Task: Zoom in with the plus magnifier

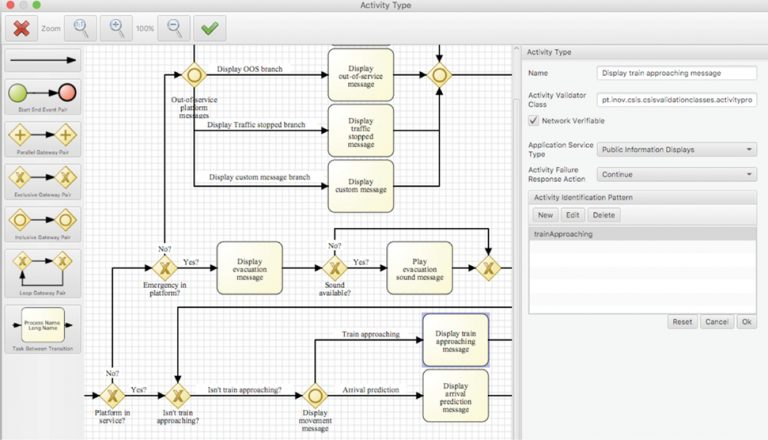Action: point(117,28)
